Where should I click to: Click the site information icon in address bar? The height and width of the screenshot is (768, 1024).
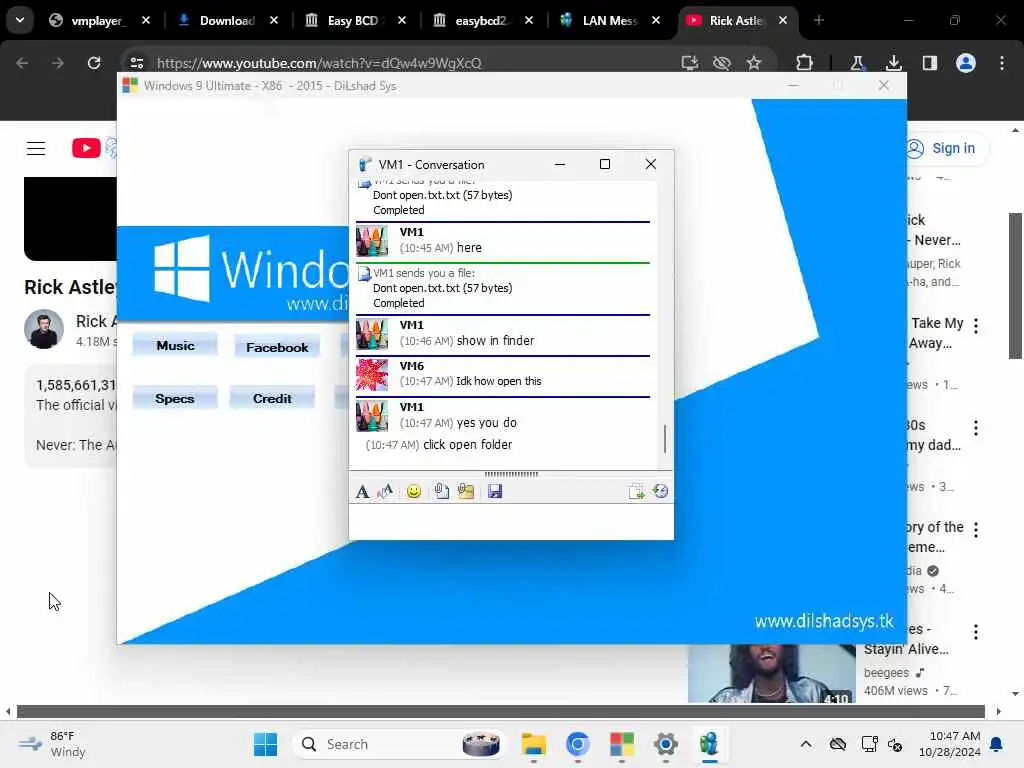tap(136, 63)
